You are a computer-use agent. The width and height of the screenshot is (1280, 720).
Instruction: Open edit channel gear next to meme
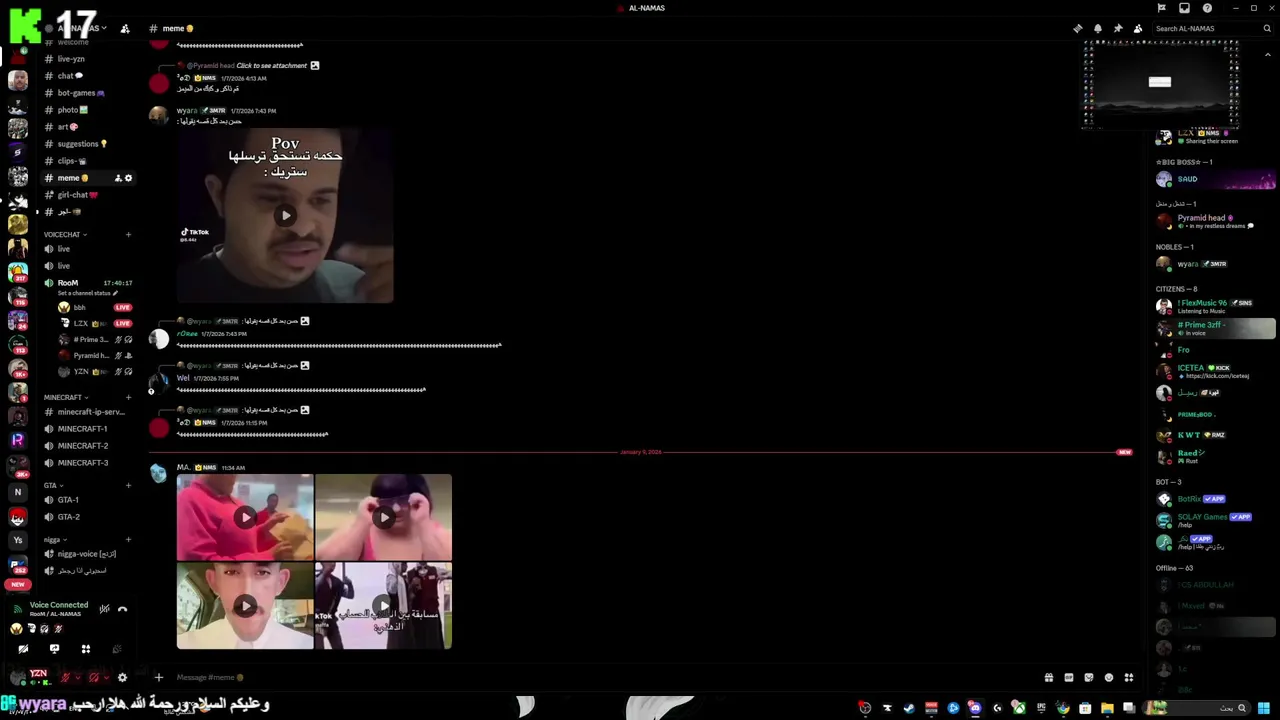128,178
